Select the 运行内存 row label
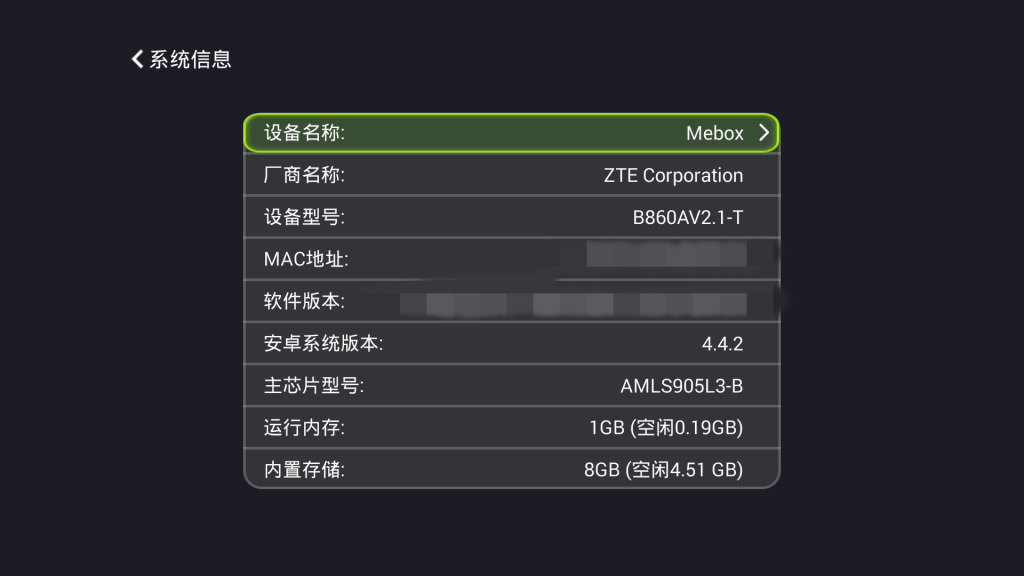The height and width of the screenshot is (576, 1024). pyautogui.click(x=304, y=428)
